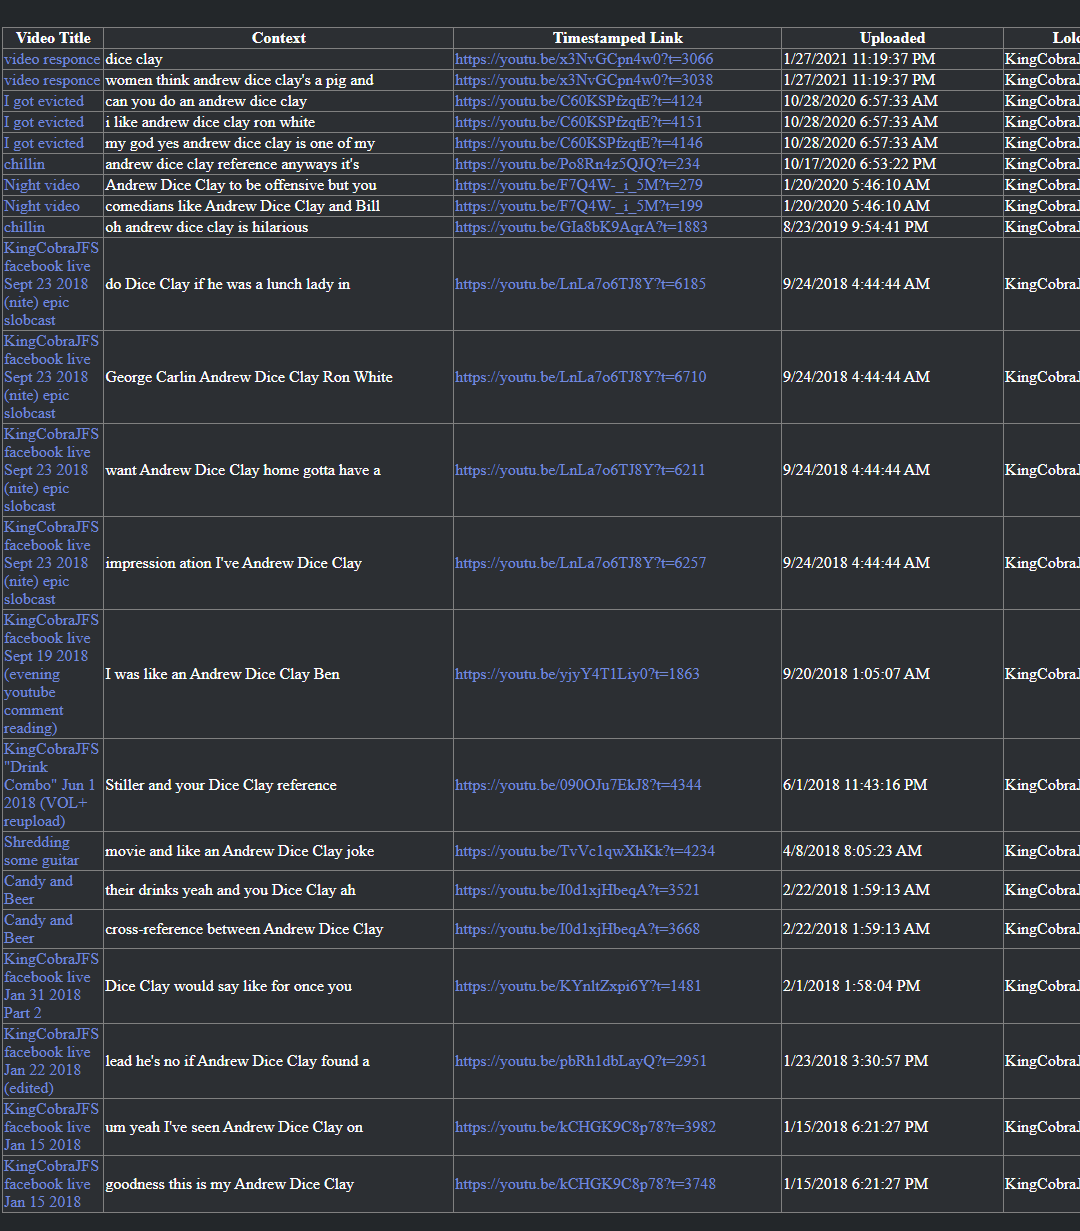The width and height of the screenshot is (1080, 1231).
Task: Click upload date '9/20/2018 1:05:07 AM'
Action: click(x=857, y=674)
